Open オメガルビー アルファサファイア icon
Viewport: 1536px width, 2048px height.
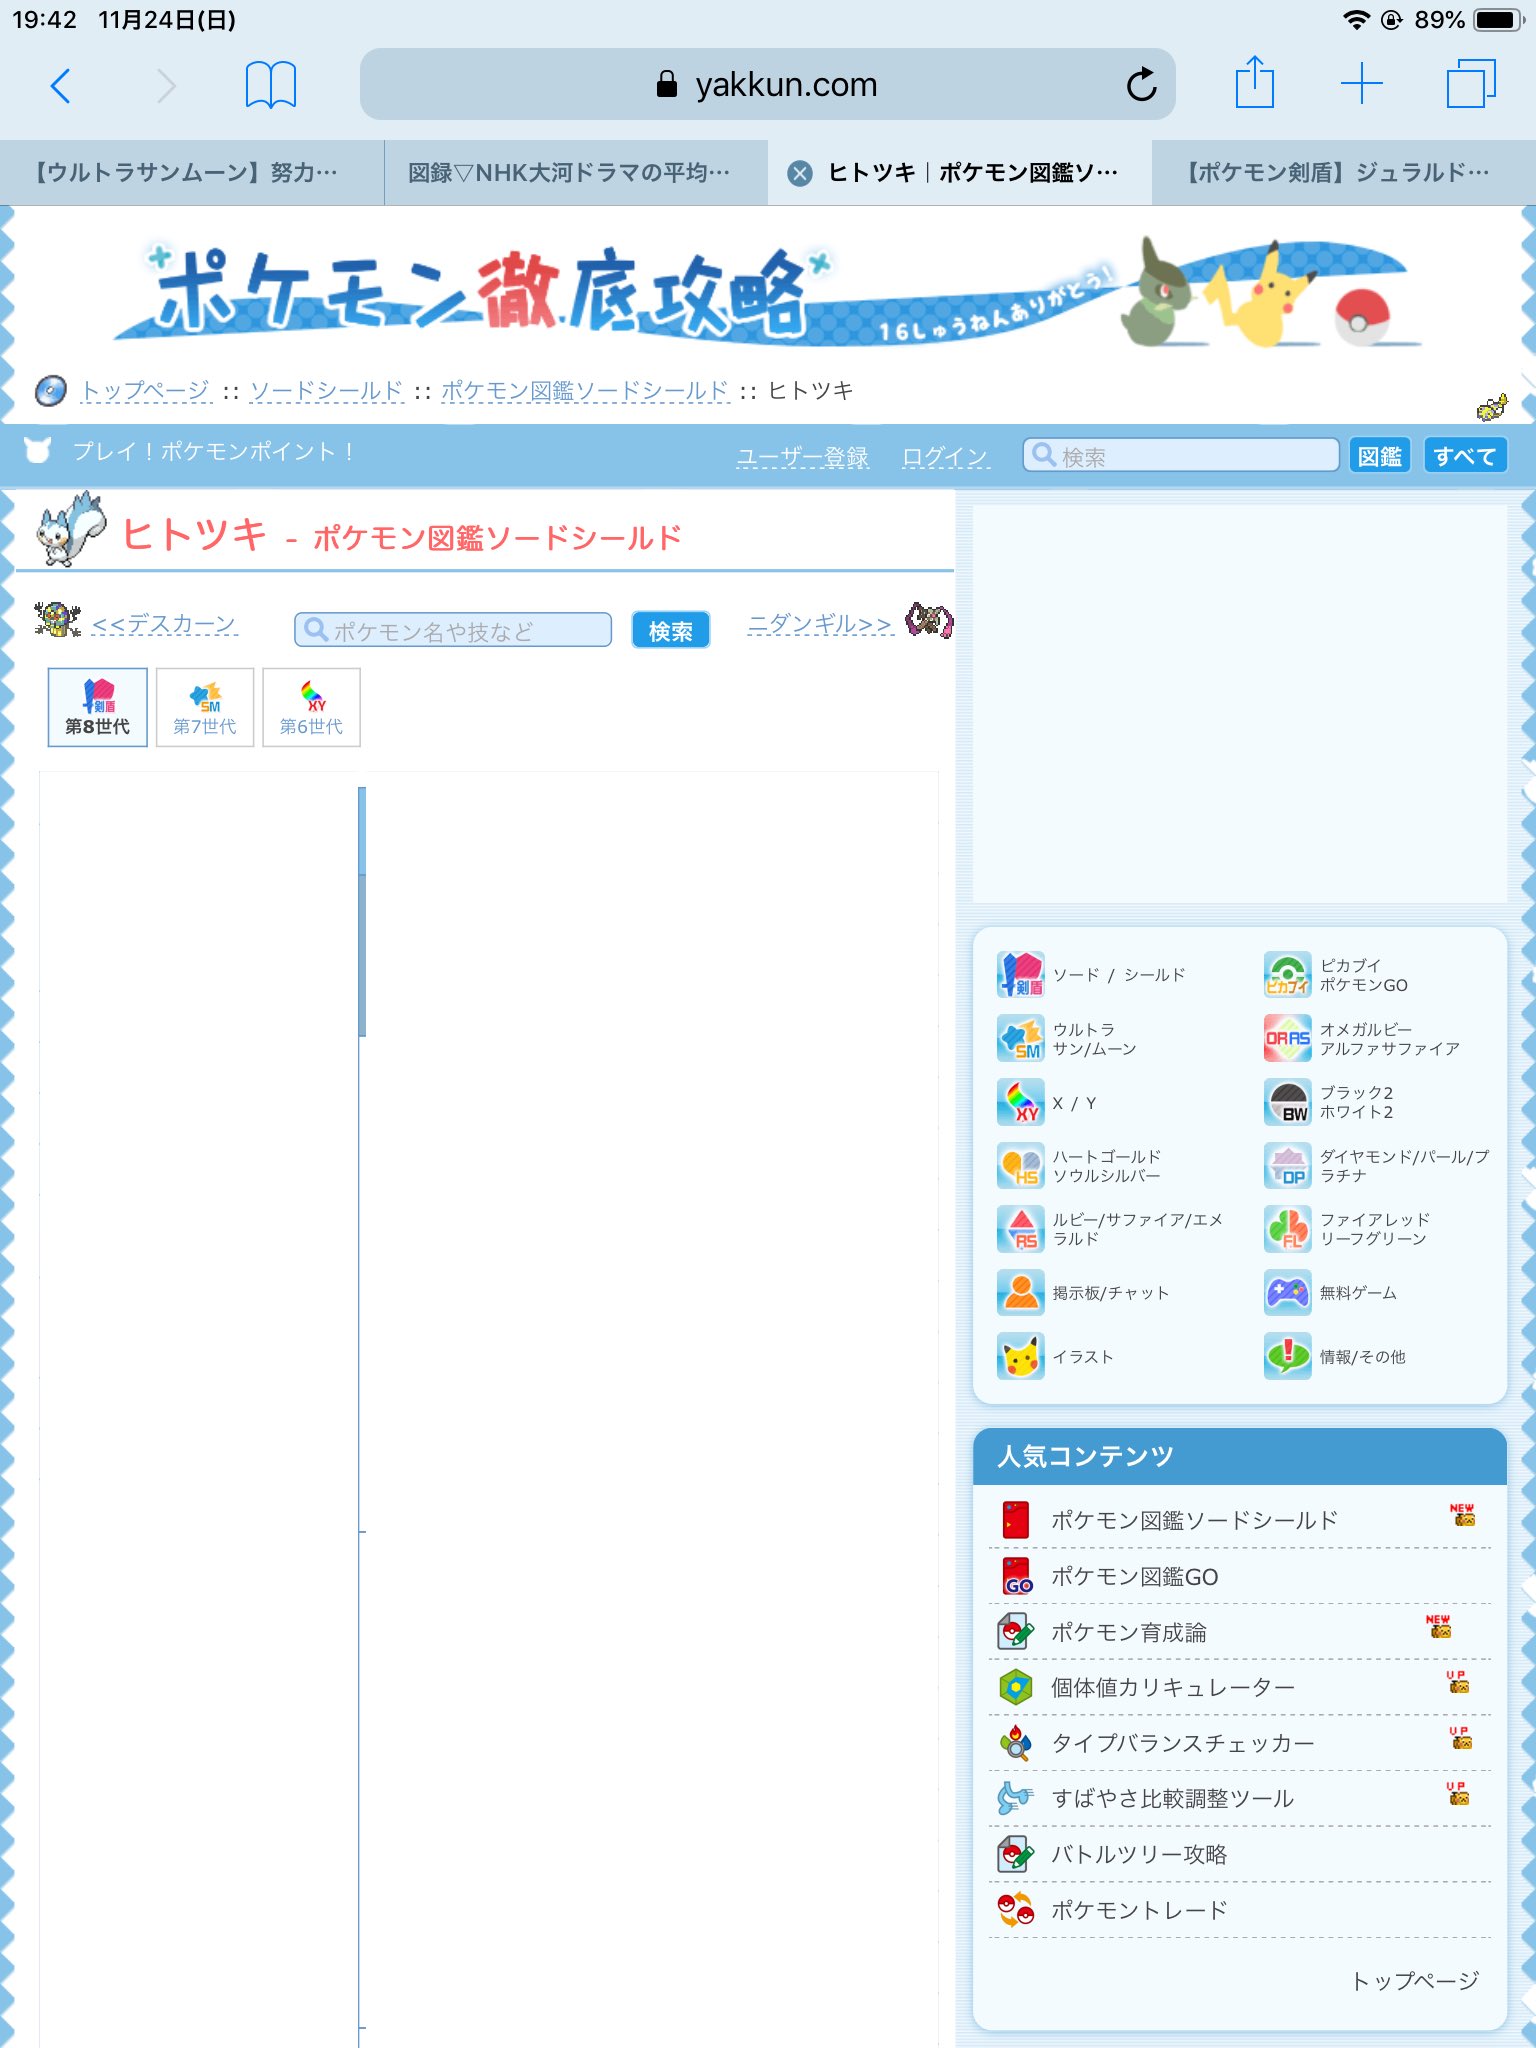[1287, 1038]
